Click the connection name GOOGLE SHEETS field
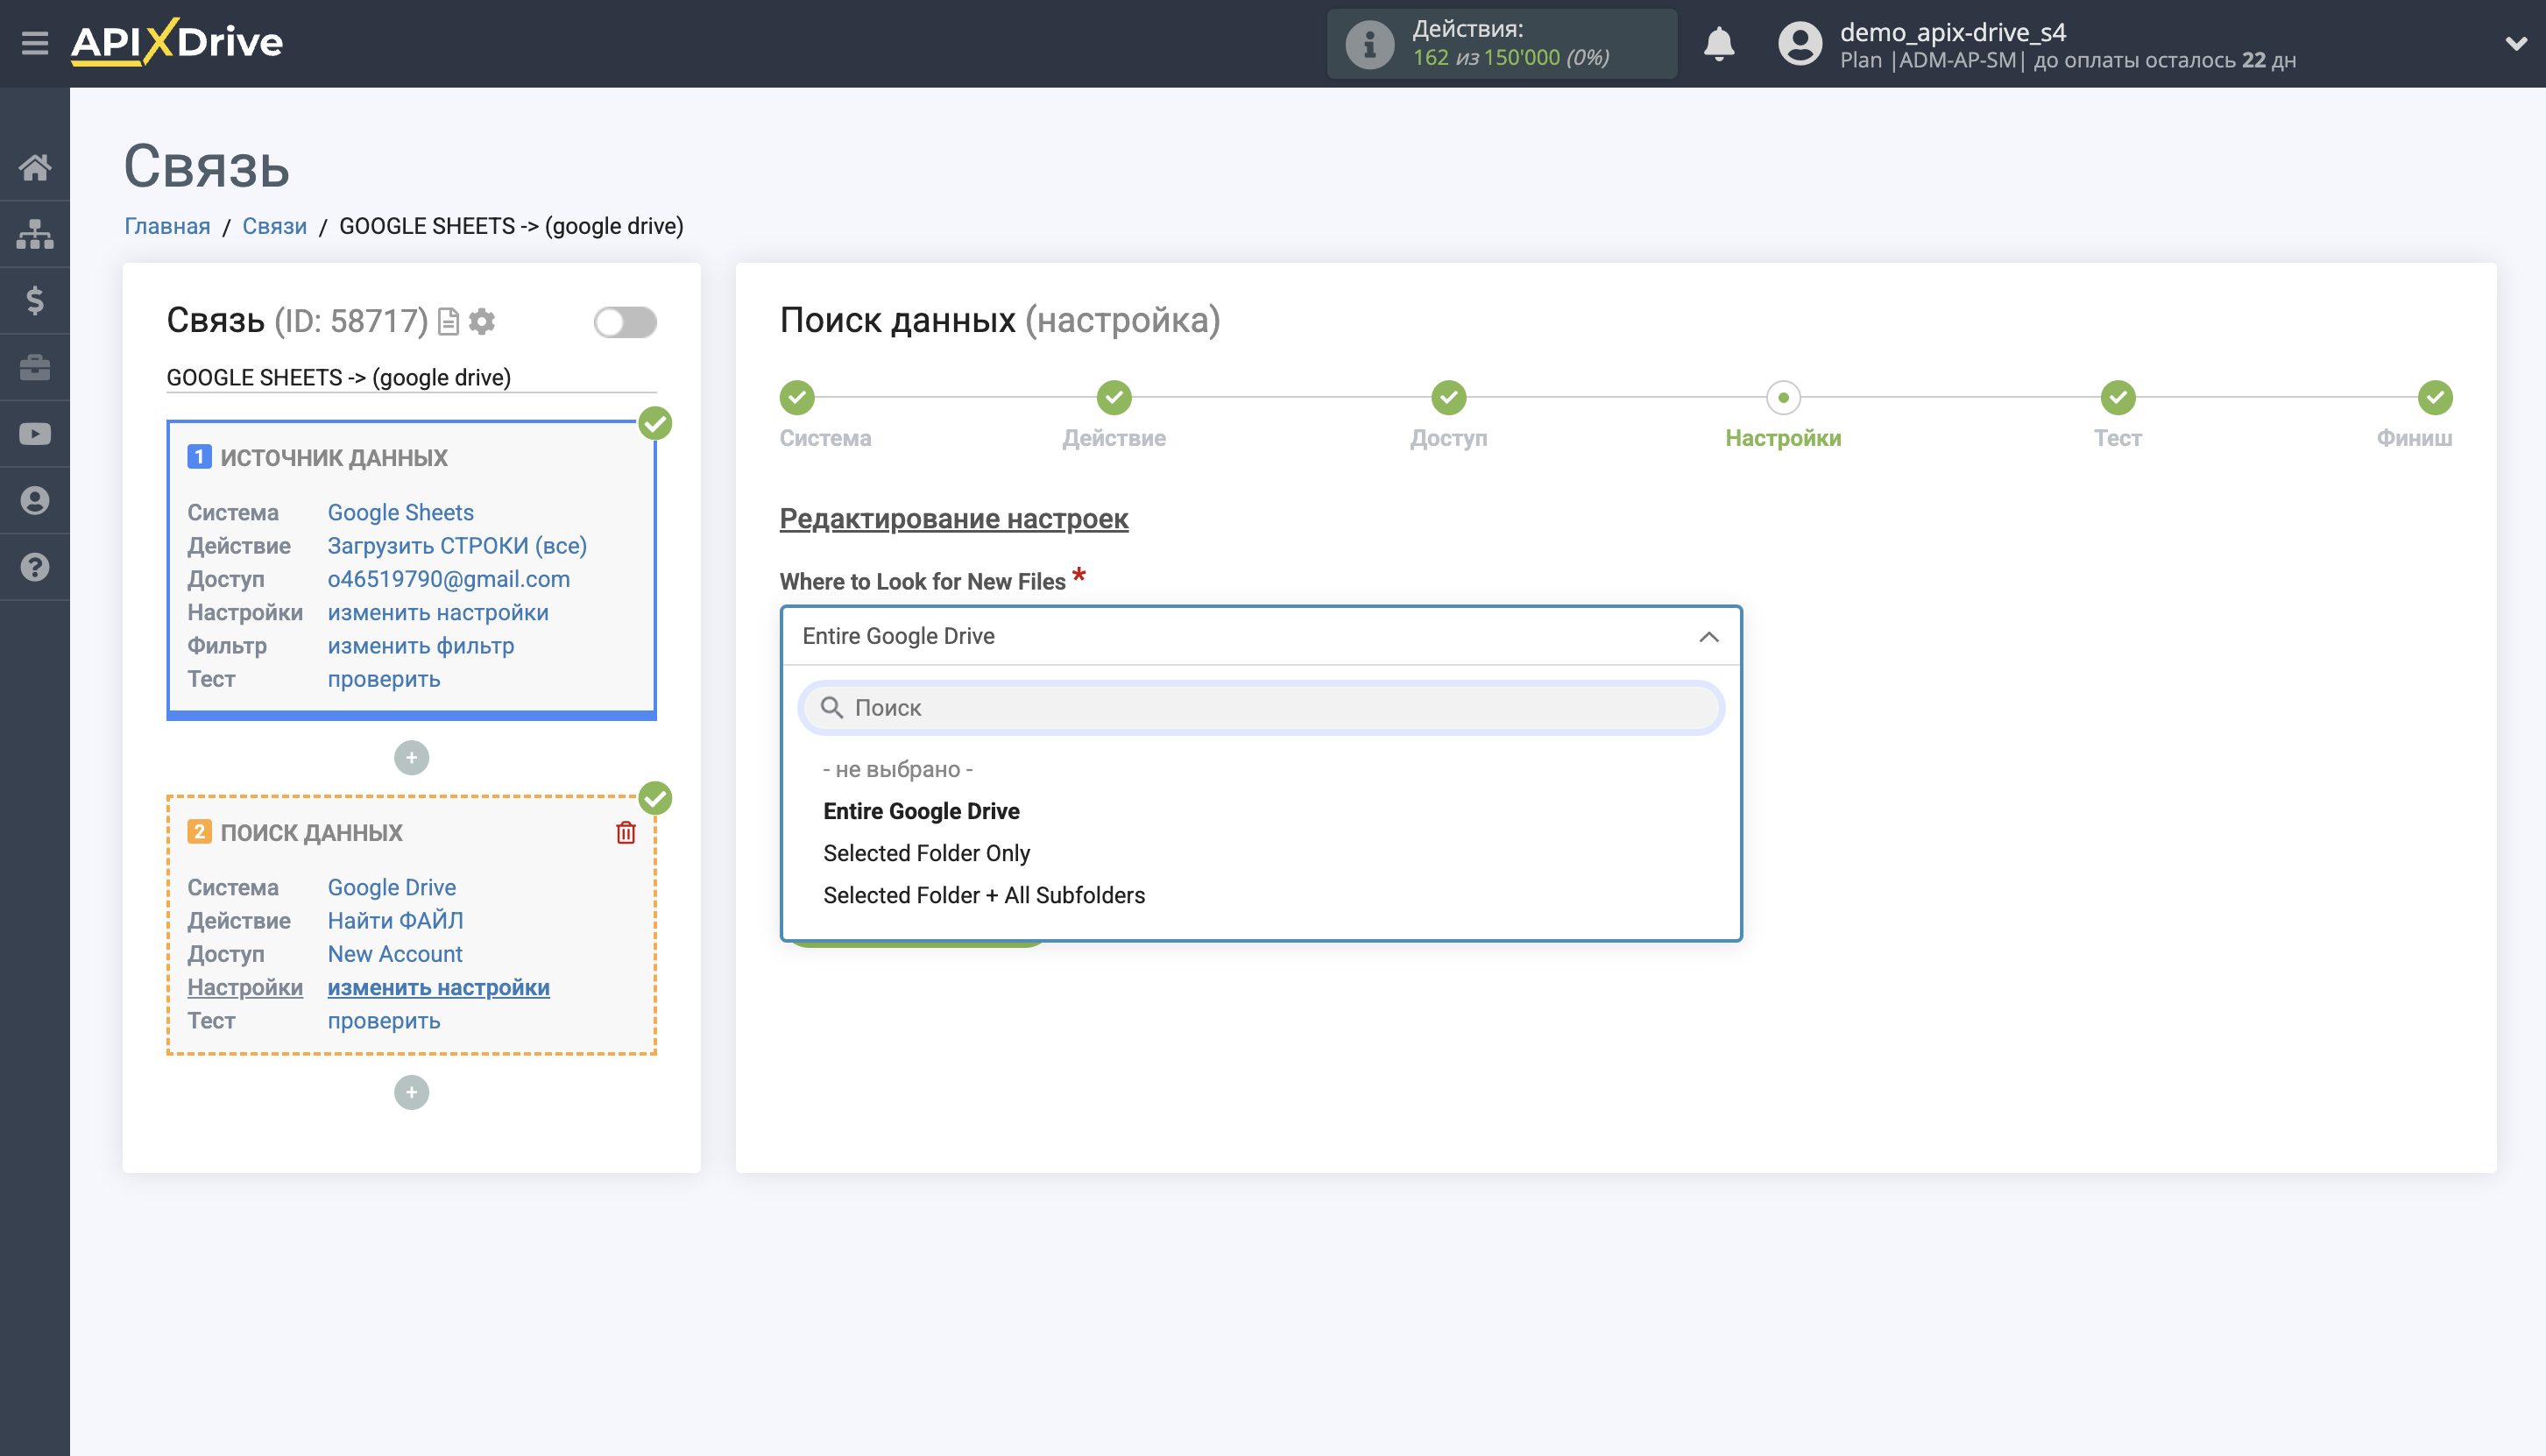The image size is (2546, 1456). 411,377
